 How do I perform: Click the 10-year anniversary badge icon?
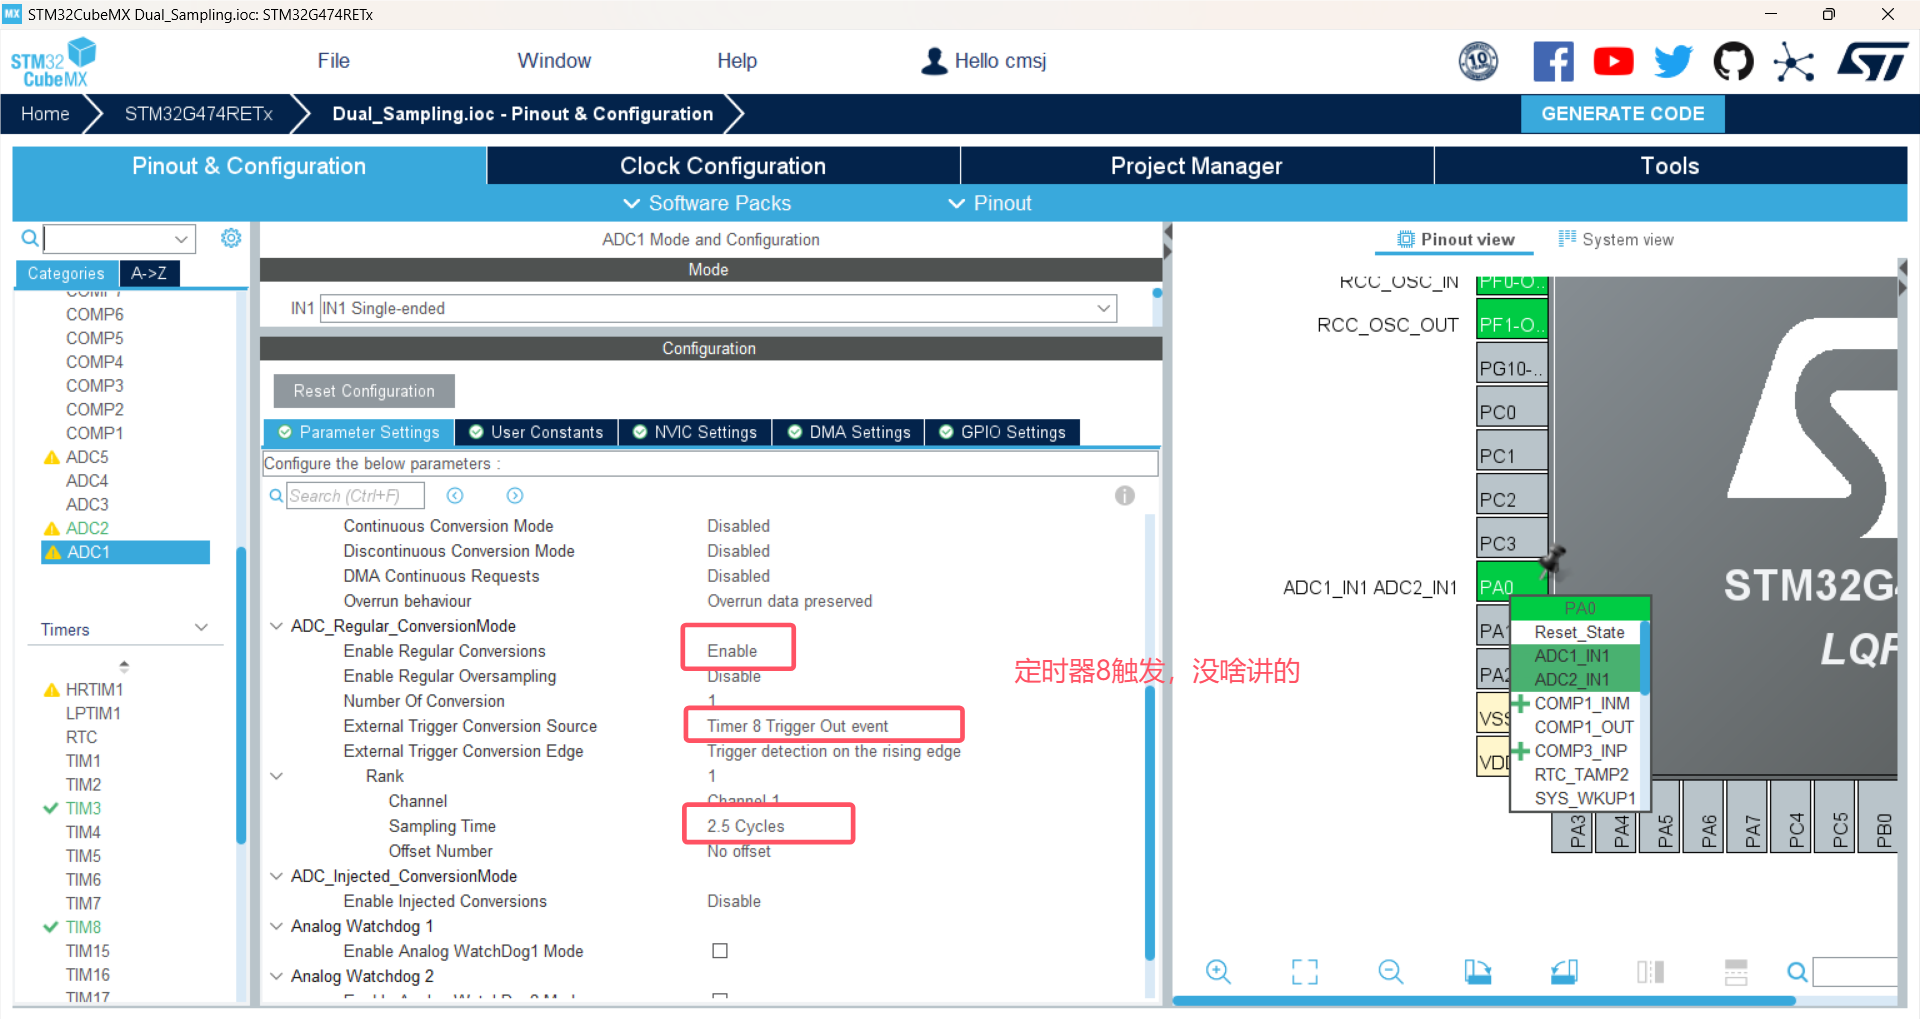pos(1478,62)
